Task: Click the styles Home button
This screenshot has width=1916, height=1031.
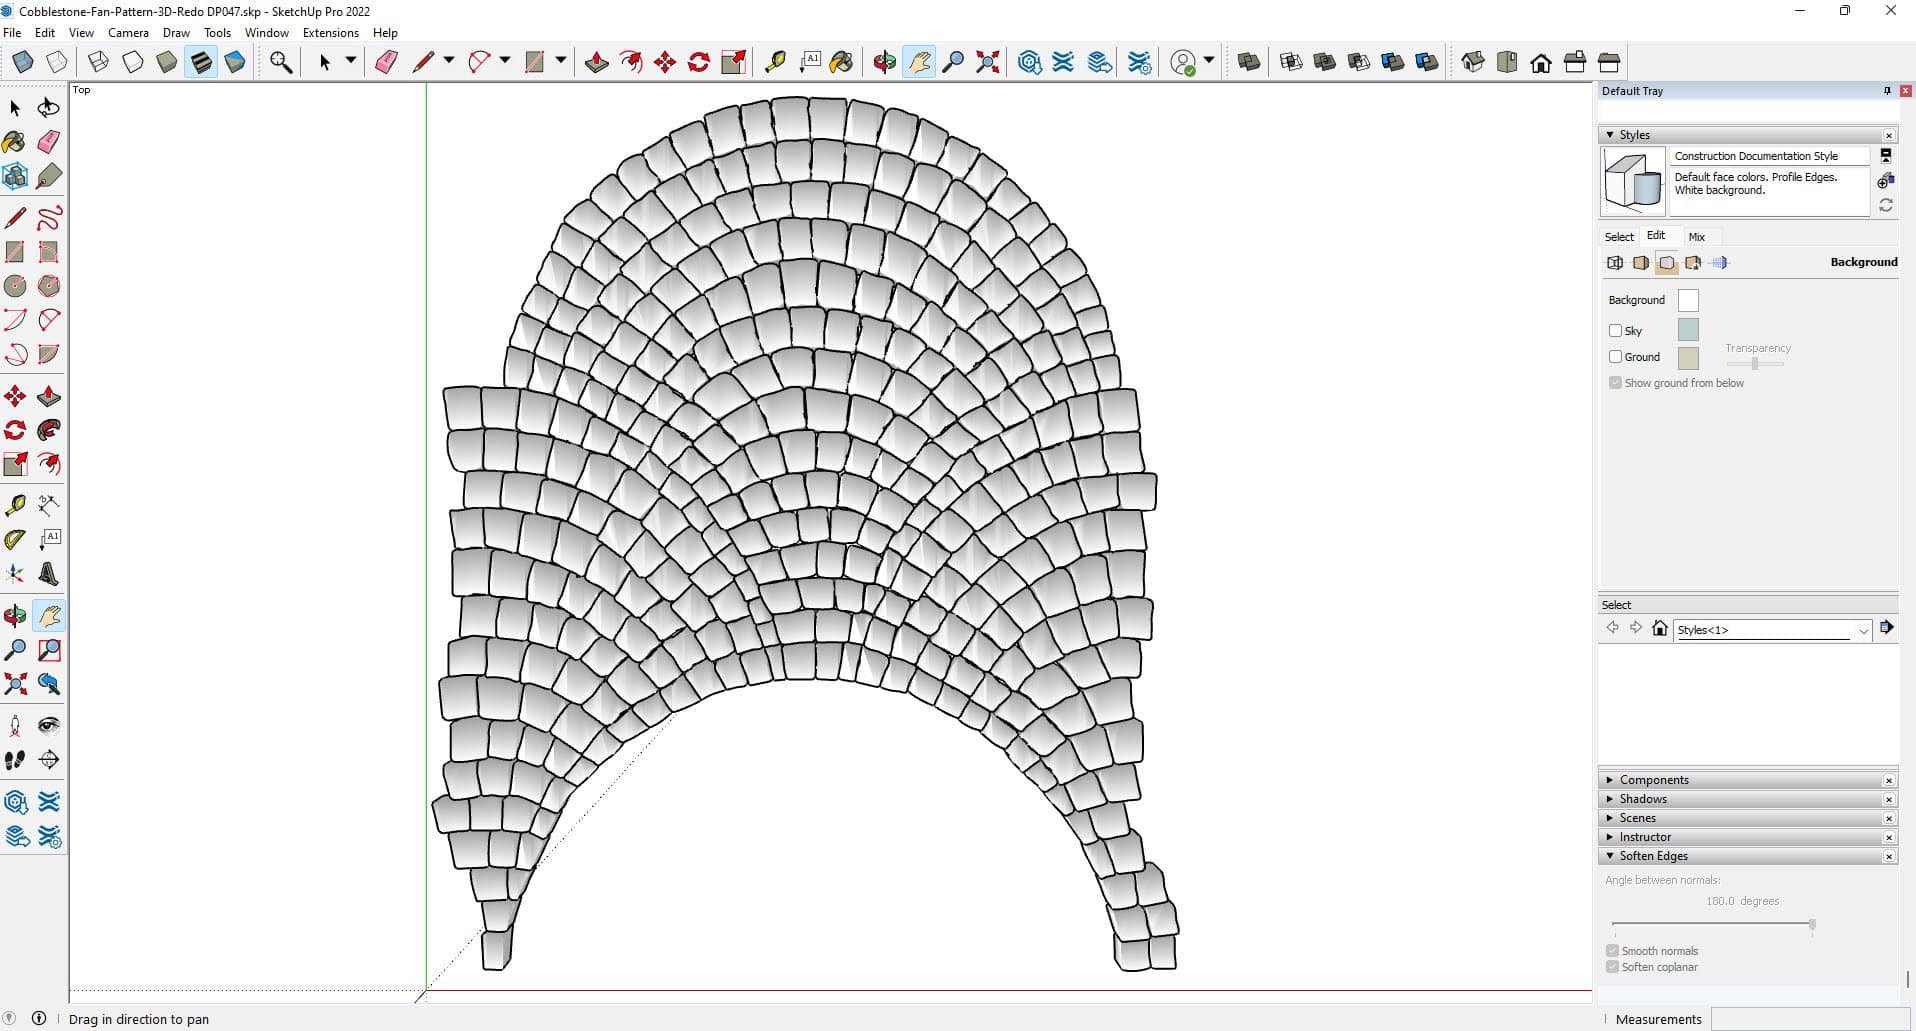Action: [1660, 629]
